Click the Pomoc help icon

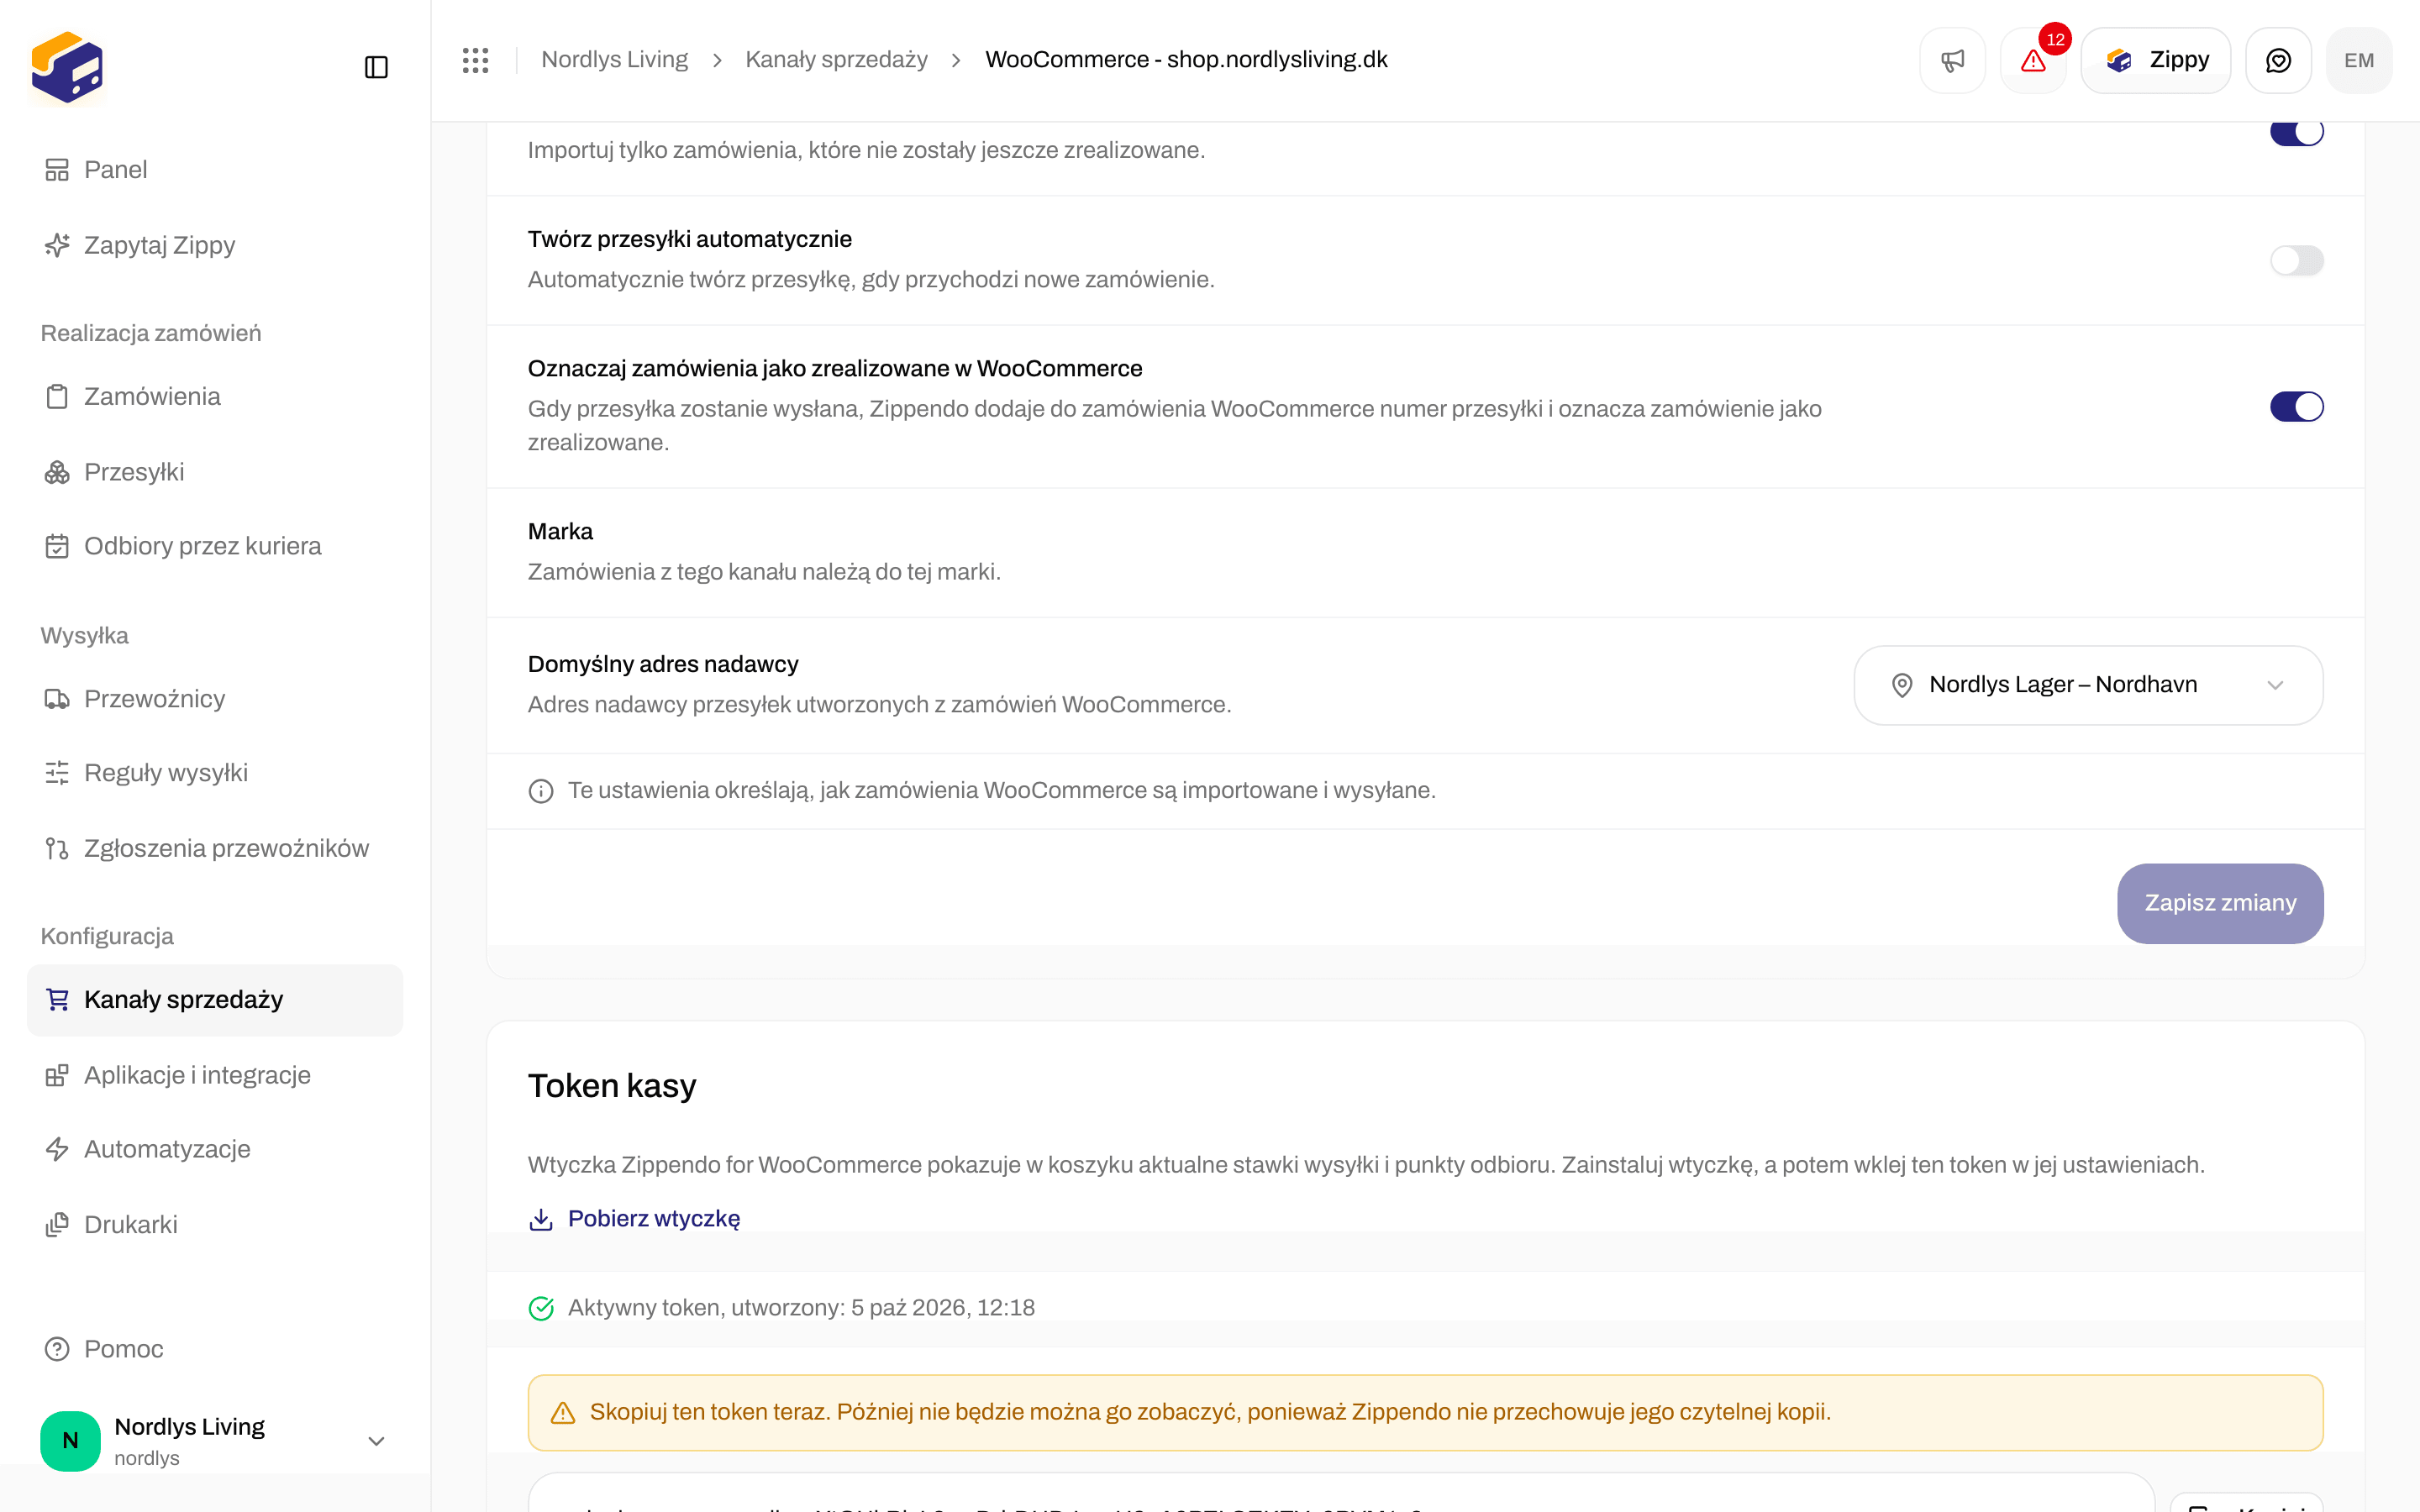pyautogui.click(x=57, y=1349)
